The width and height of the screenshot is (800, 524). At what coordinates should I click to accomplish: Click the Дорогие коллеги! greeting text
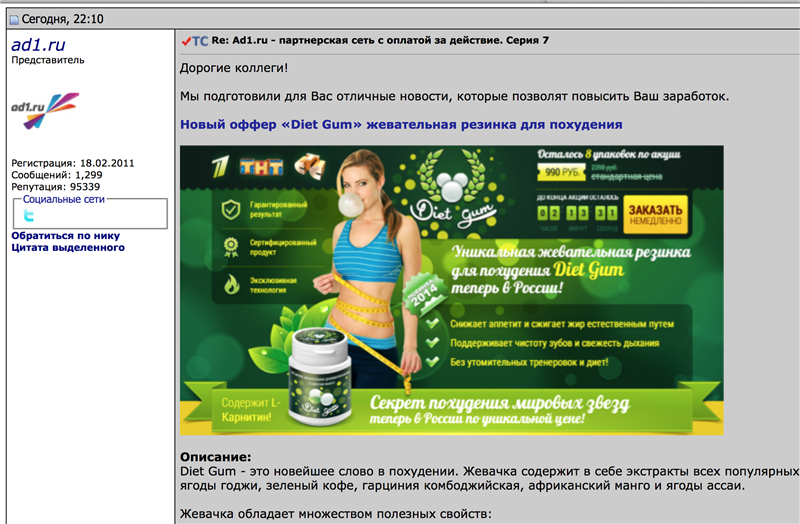234,68
